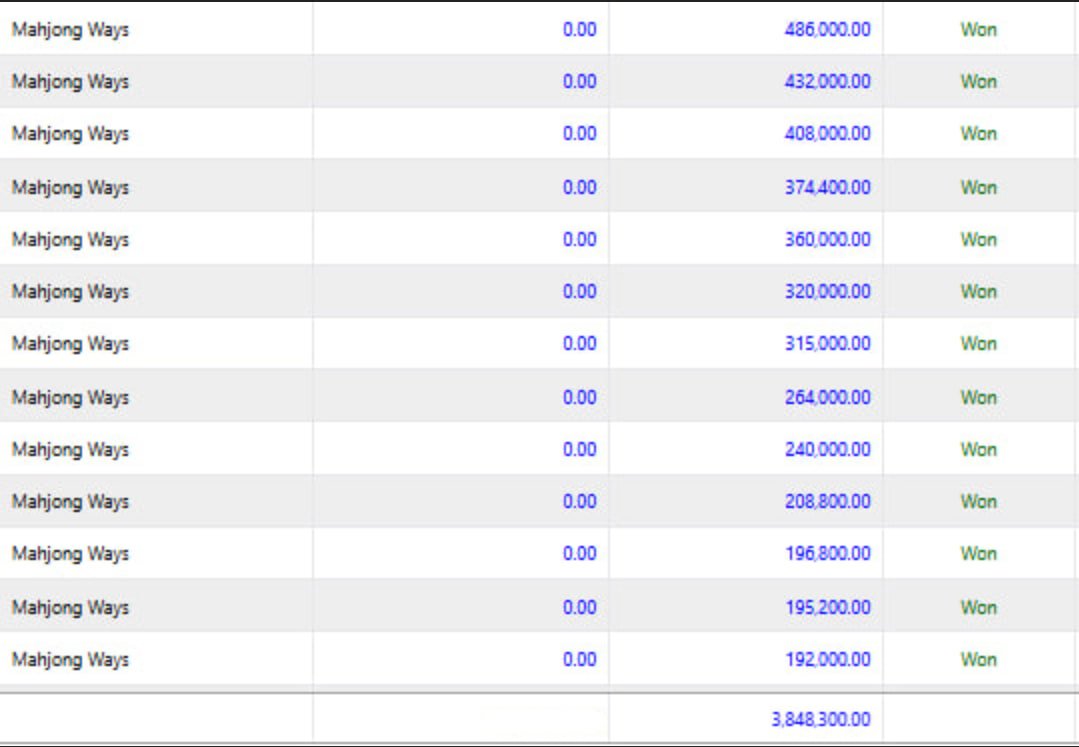
Task: Select Mahjong Ways in the 374,400.00 row
Action: tap(70, 188)
